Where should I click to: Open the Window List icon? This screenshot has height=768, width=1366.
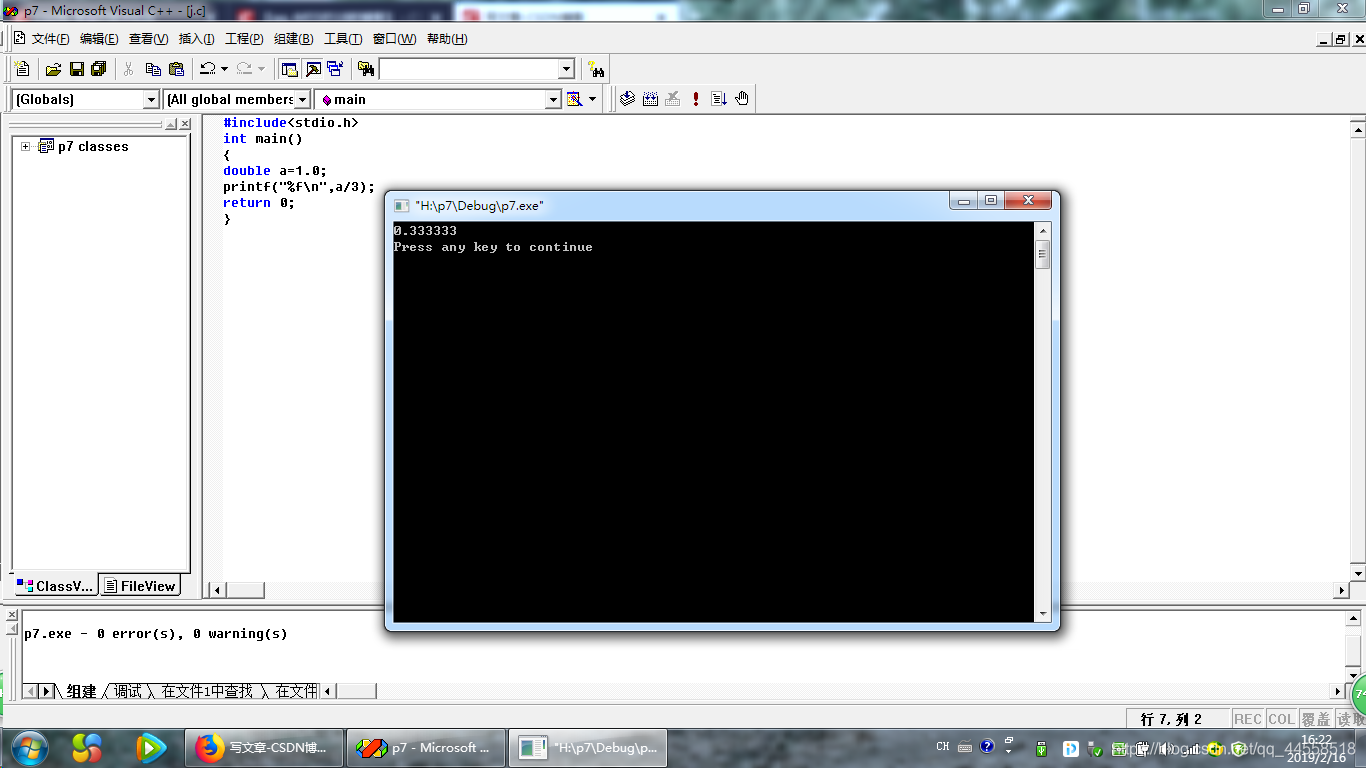[335, 69]
